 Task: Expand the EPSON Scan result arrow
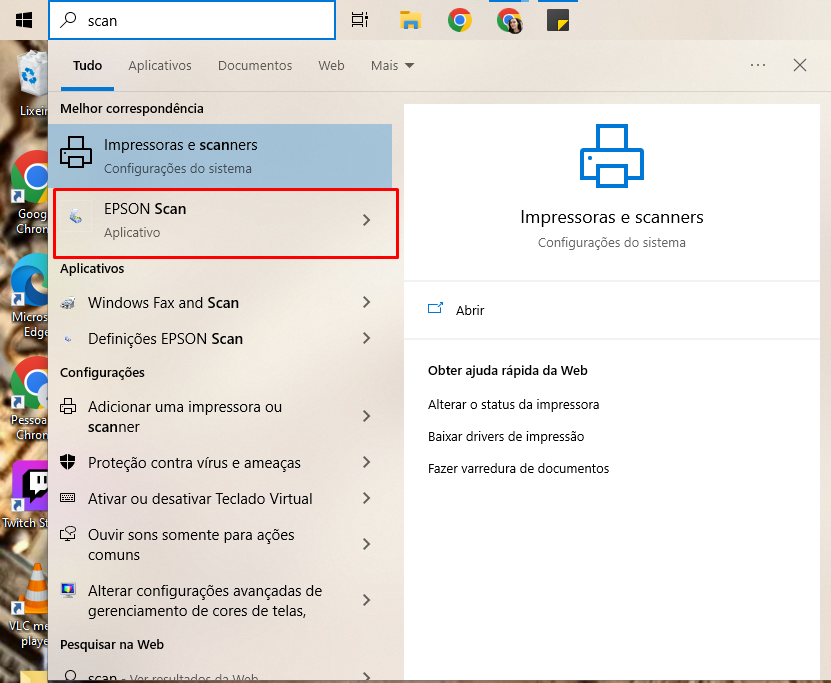[x=366, y=220]
